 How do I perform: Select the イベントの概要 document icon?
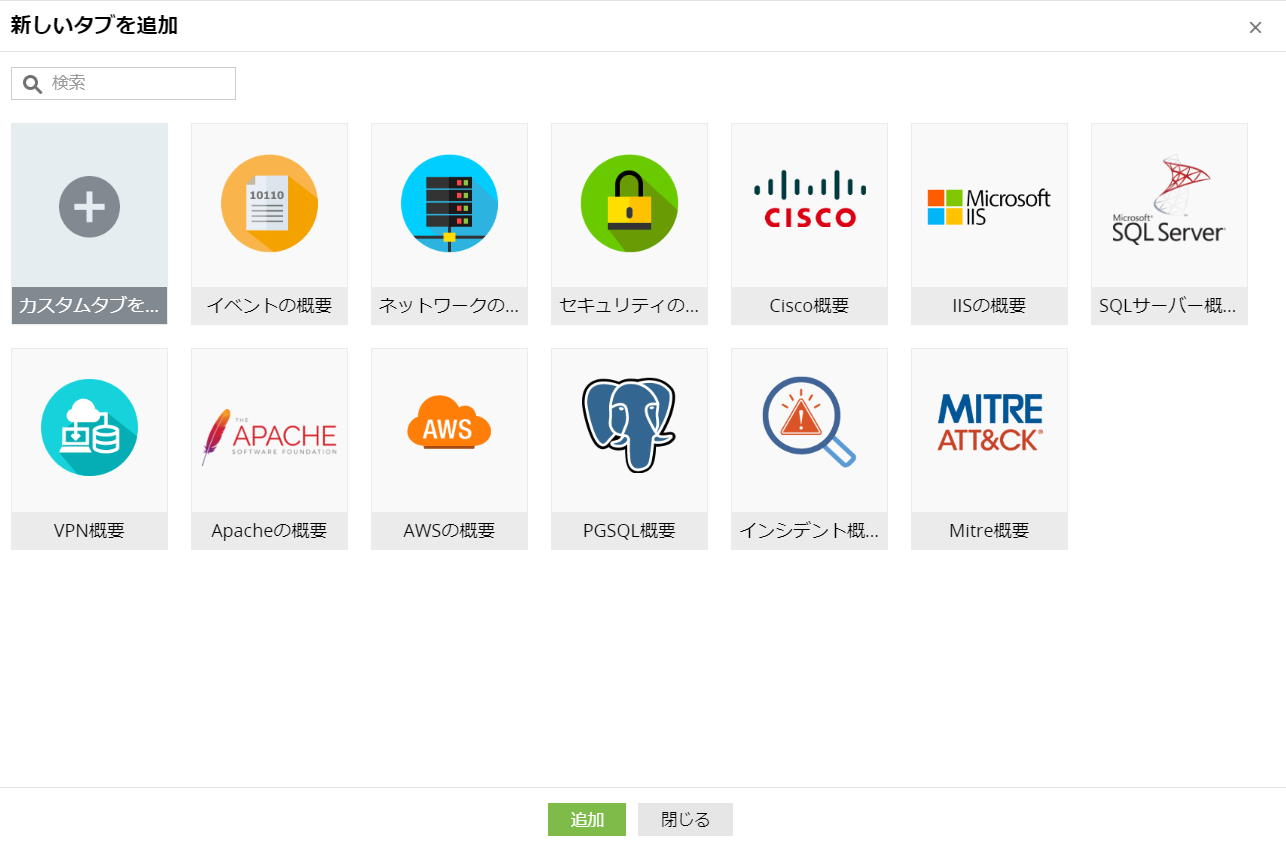269,204
